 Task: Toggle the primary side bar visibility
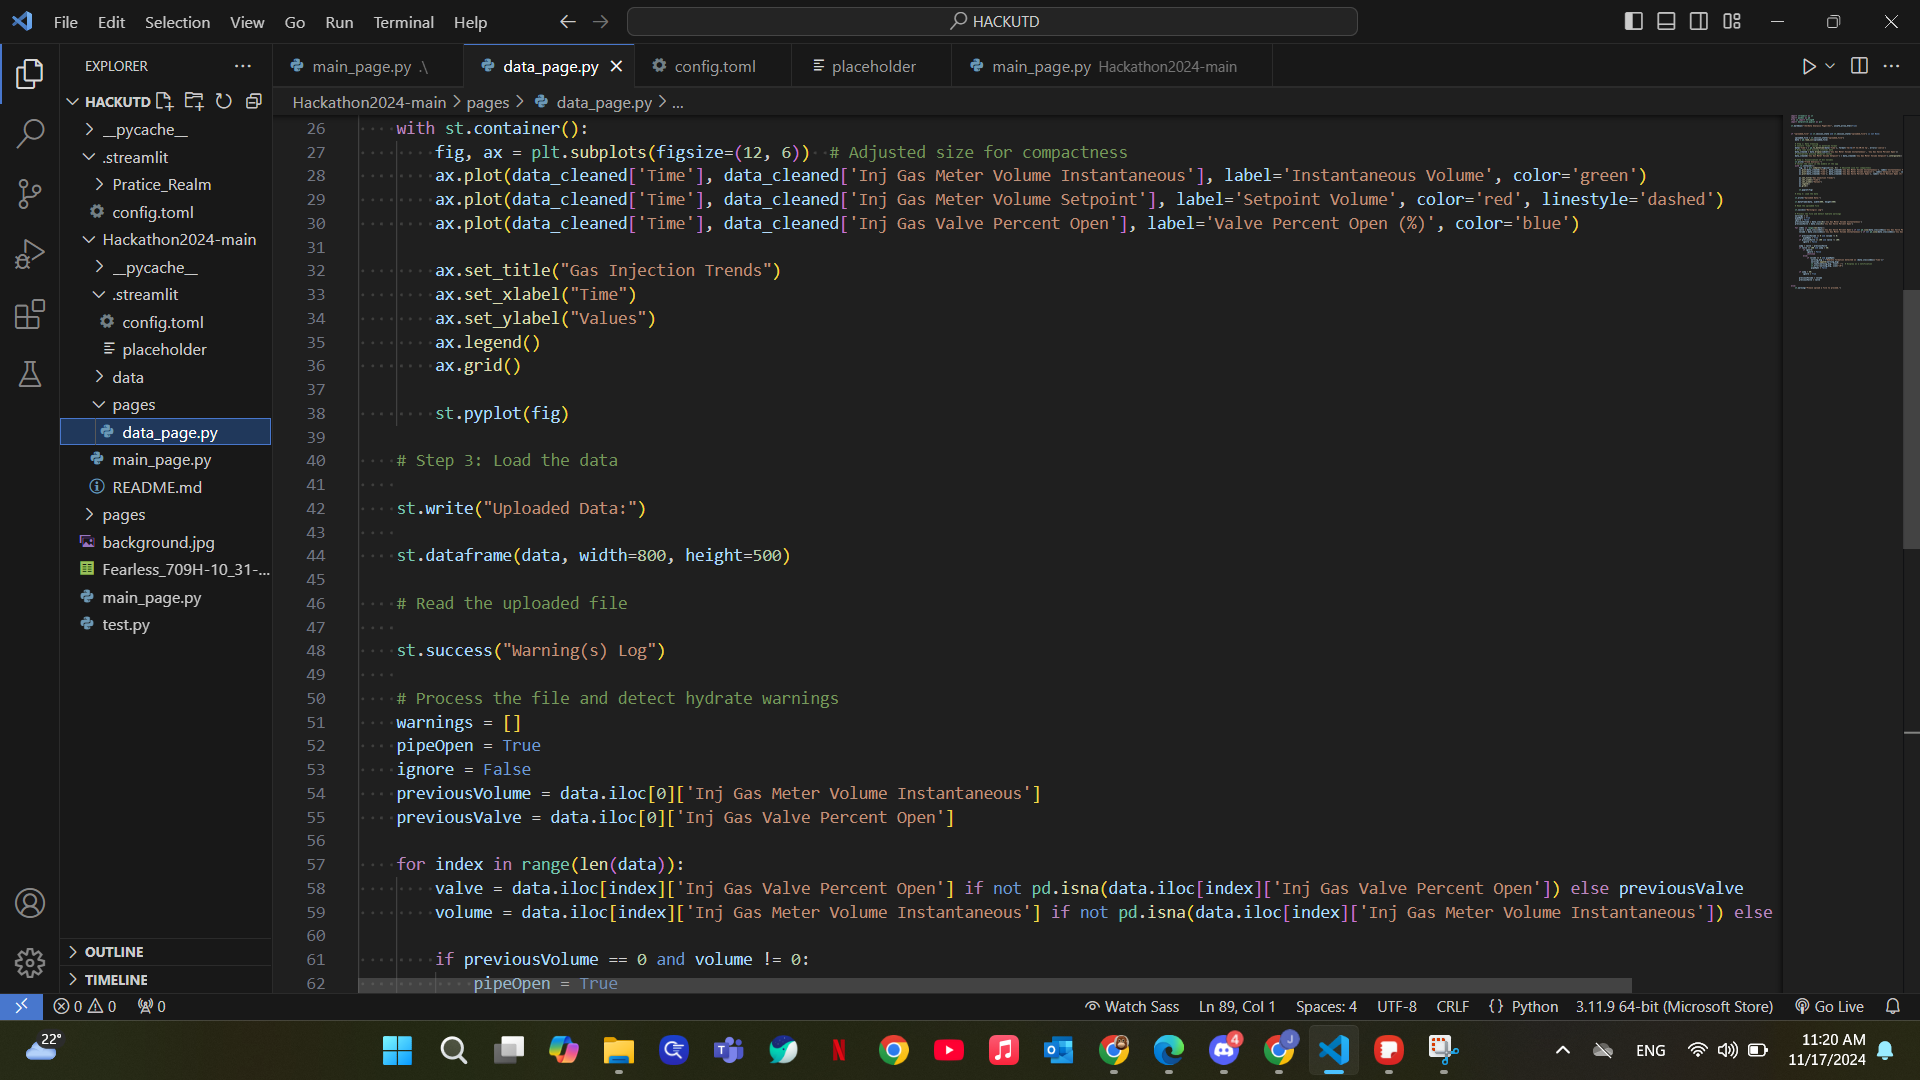click(x=1634, y=21)
